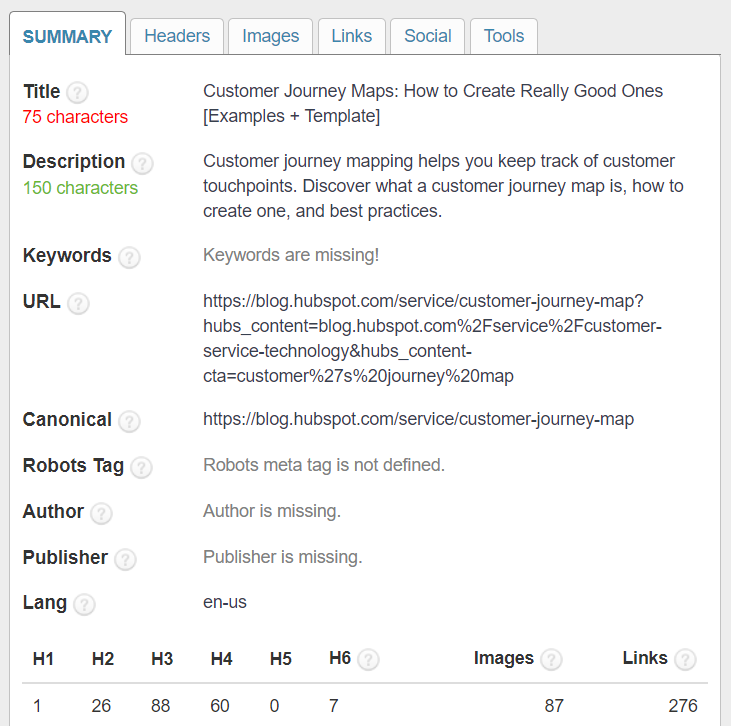The width and height of the screenshot is (731, 726).
Task: Click the help icon next to Lang
Action: click(x=84, y=605)
